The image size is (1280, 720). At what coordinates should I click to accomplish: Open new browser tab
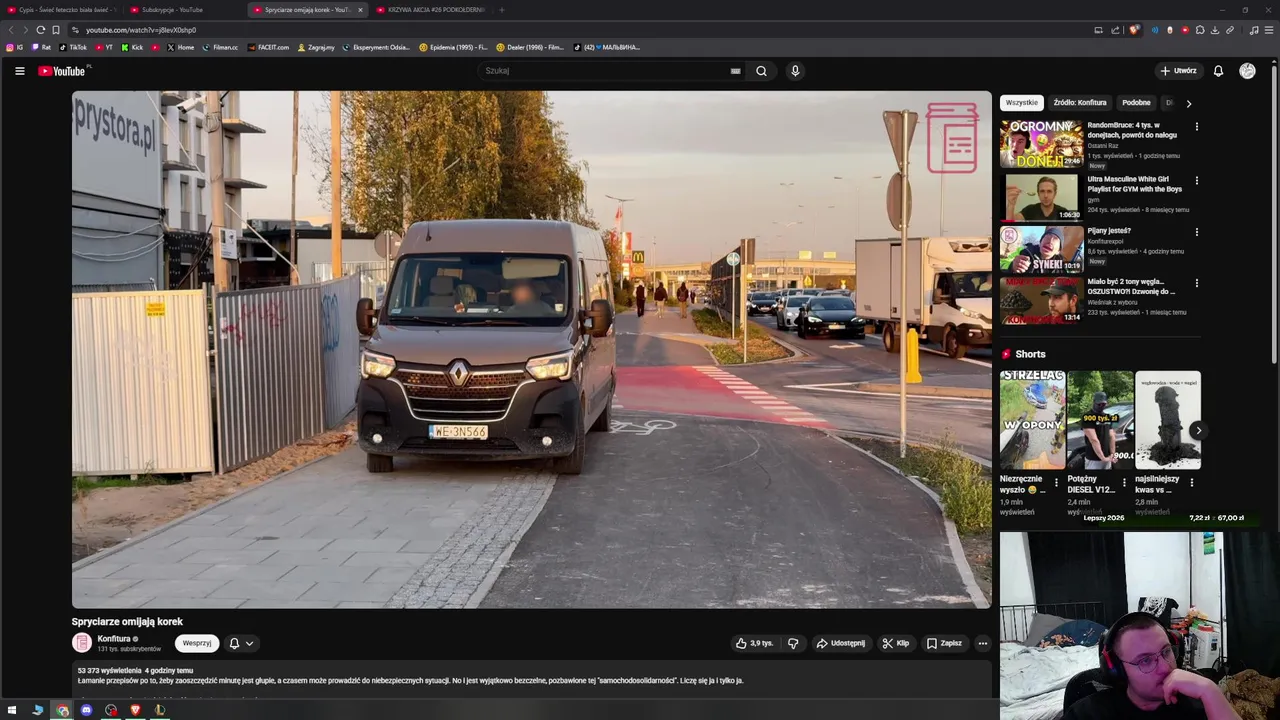coord(502,10)
